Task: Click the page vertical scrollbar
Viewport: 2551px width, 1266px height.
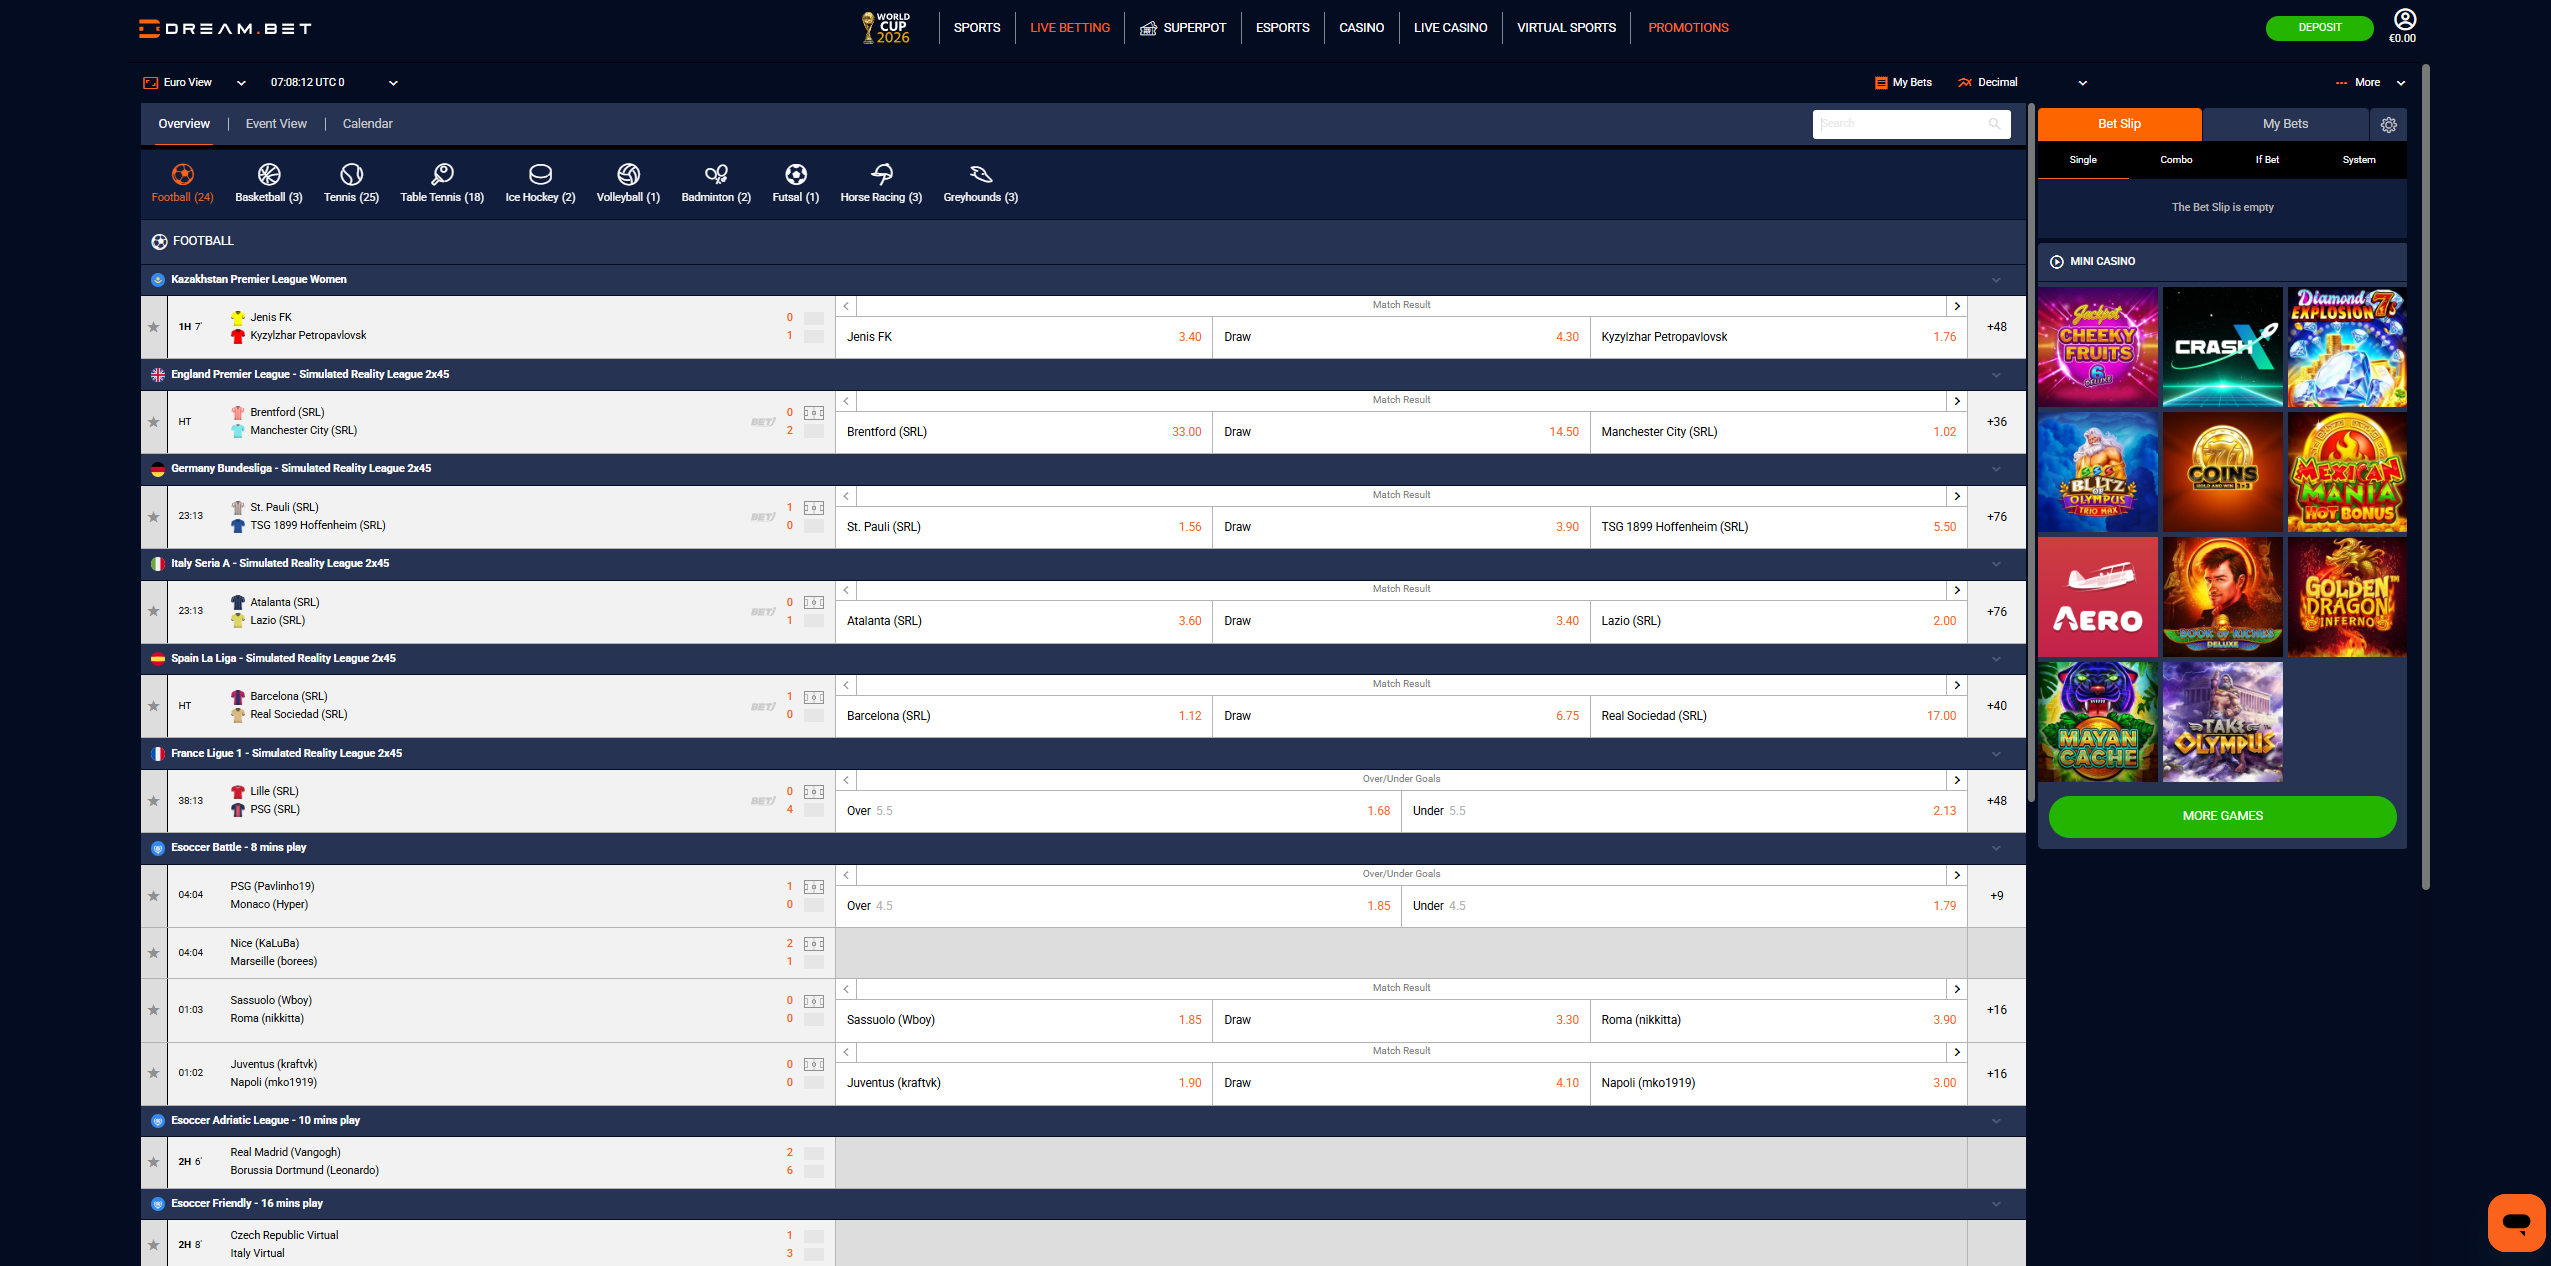Action: tap(2425, 477)
